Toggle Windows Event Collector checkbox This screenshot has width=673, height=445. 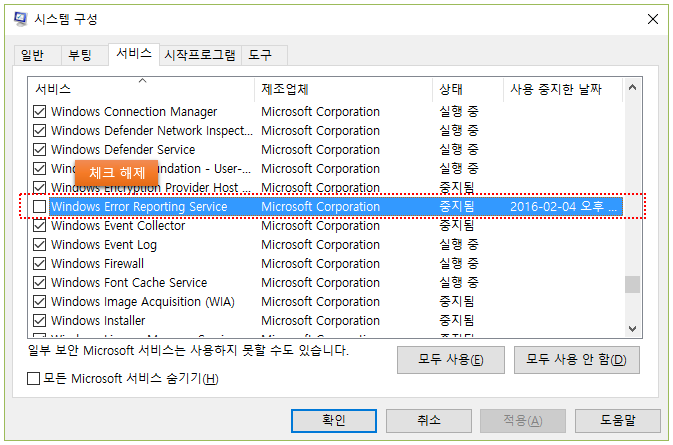39,225
